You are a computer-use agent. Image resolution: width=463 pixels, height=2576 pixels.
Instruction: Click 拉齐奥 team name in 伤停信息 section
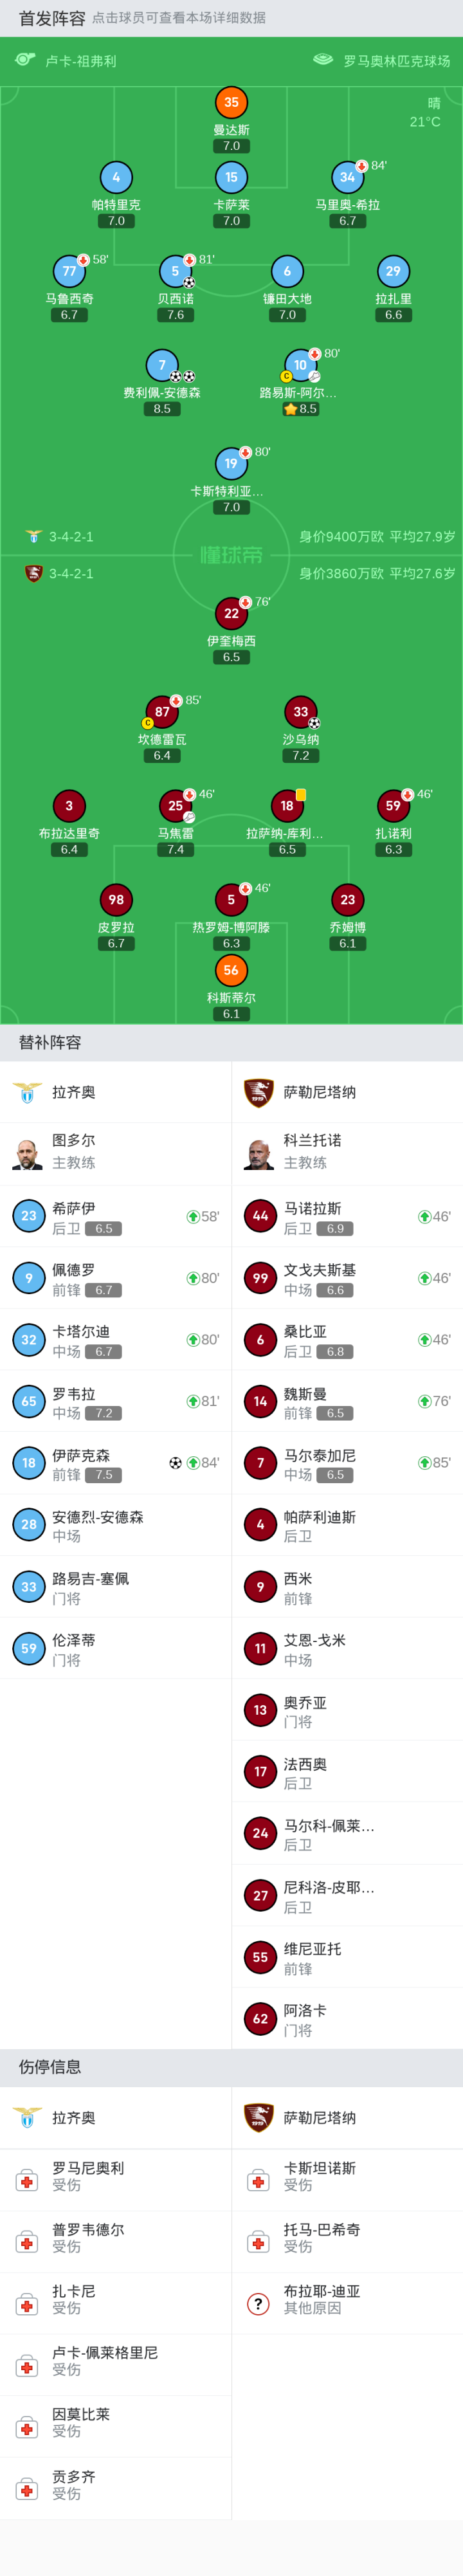tap(74, 2117)
